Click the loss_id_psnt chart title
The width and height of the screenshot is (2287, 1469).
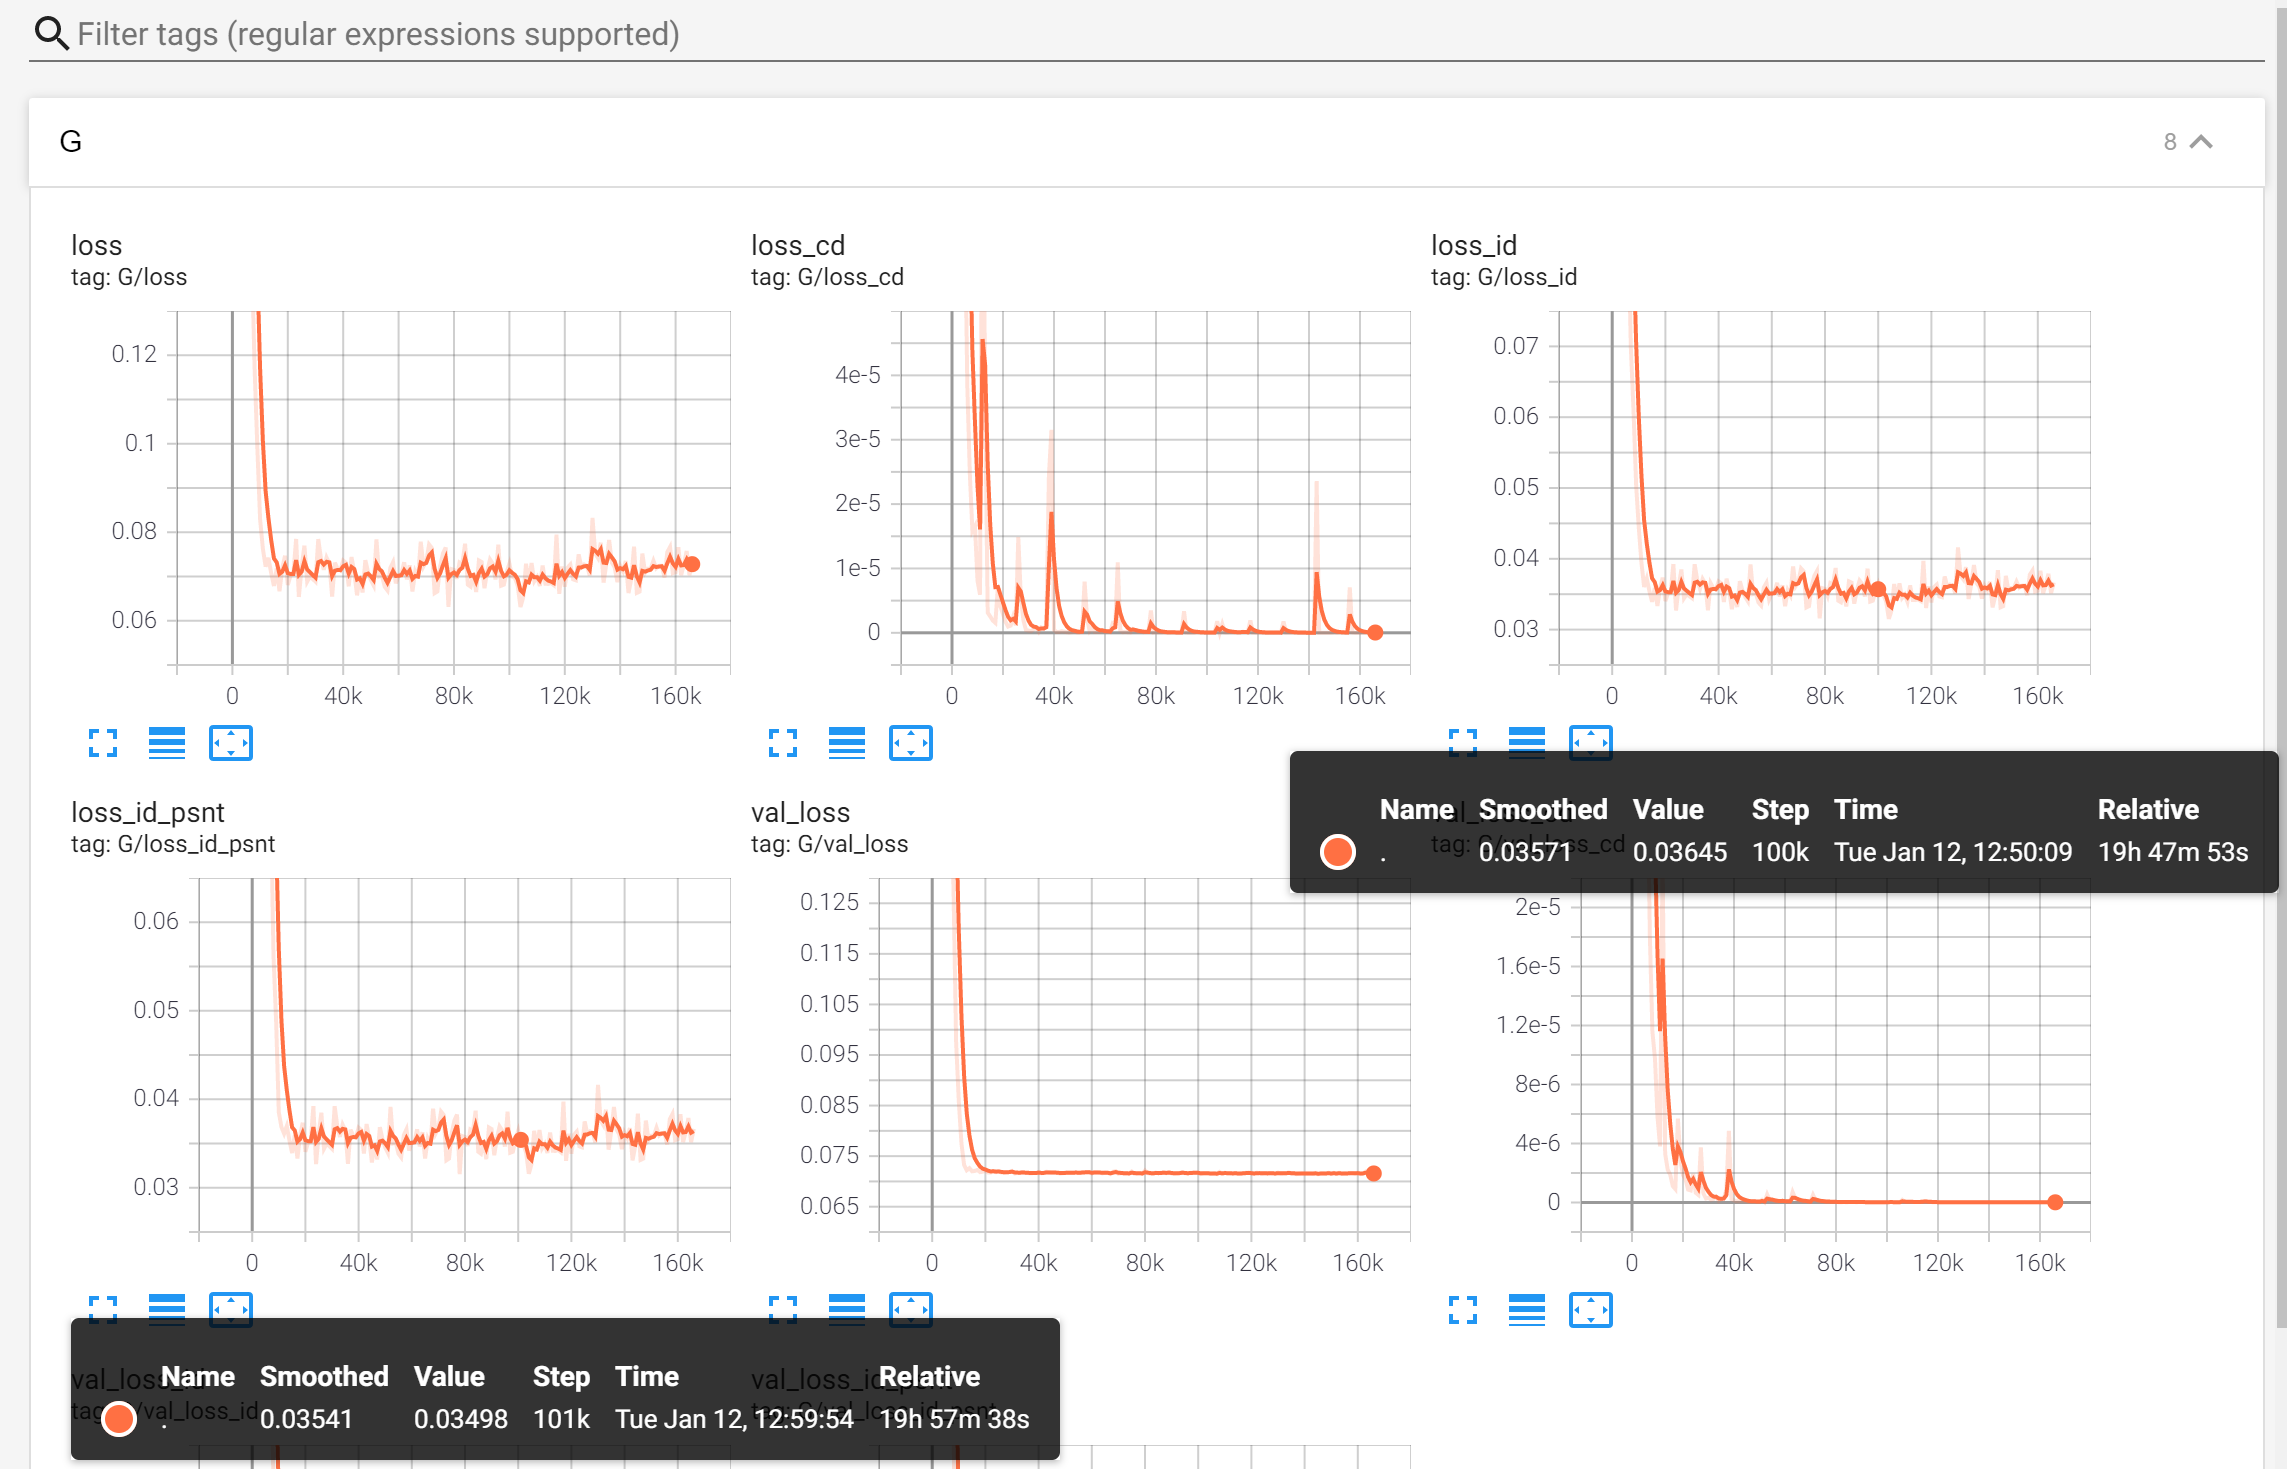pos(147,812)
